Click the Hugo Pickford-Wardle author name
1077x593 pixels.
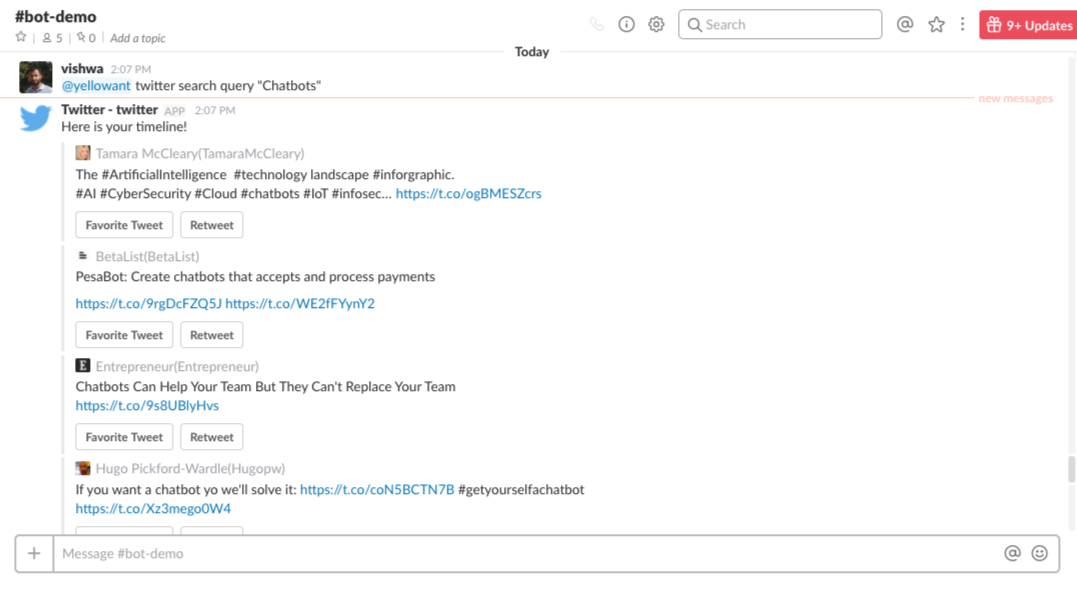[190, 469]
